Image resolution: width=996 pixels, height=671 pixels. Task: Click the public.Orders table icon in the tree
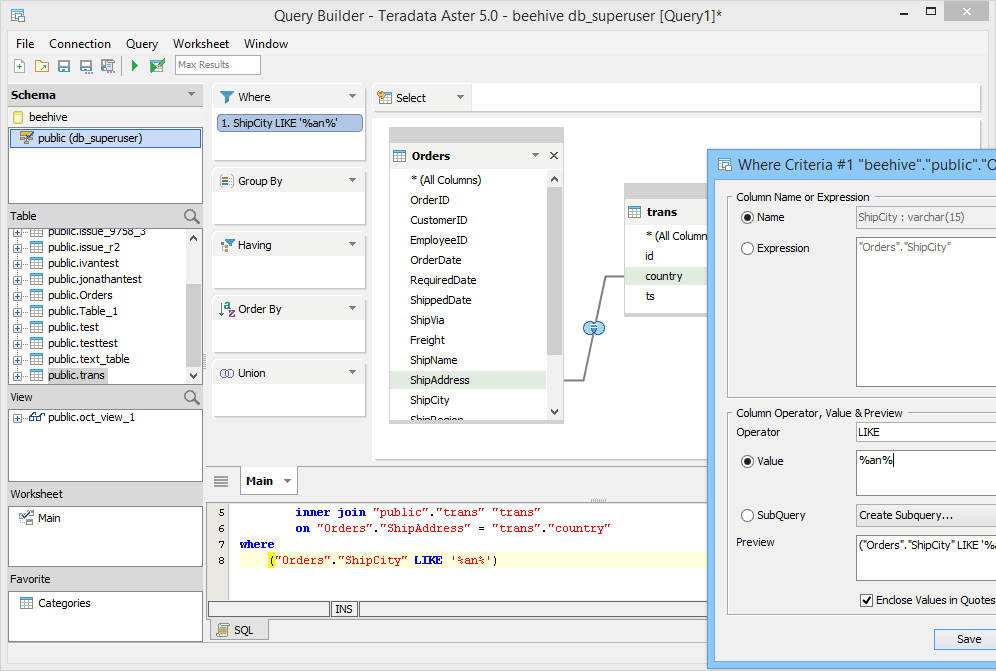(x=37, y=295)
